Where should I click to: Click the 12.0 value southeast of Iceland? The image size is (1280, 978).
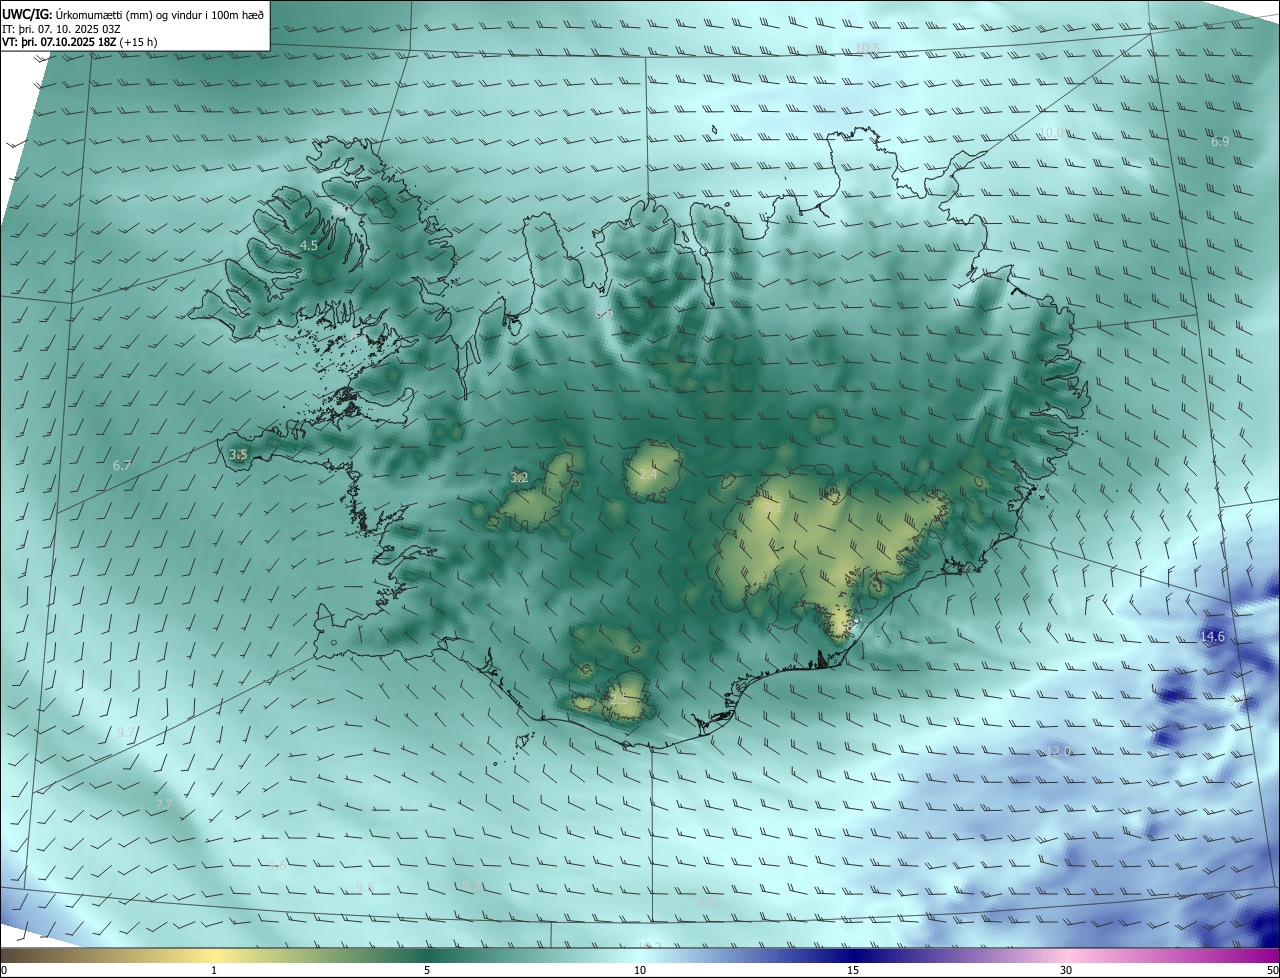pyautogui.click(x=1058, y=750)
